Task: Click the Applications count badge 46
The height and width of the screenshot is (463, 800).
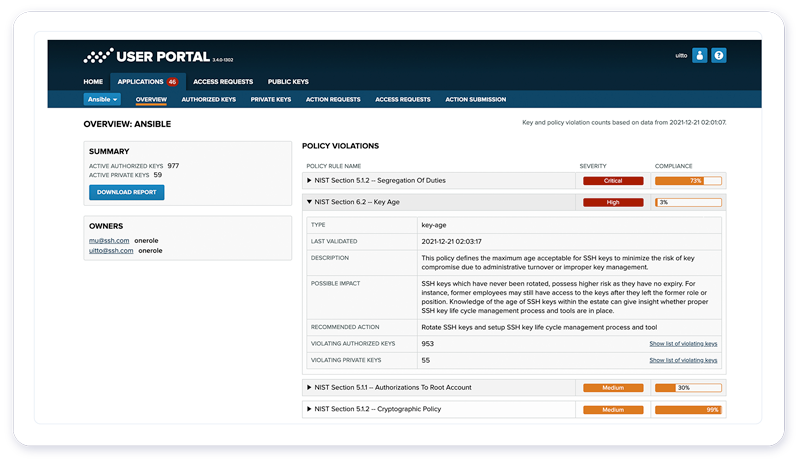Action: point(172,82)
